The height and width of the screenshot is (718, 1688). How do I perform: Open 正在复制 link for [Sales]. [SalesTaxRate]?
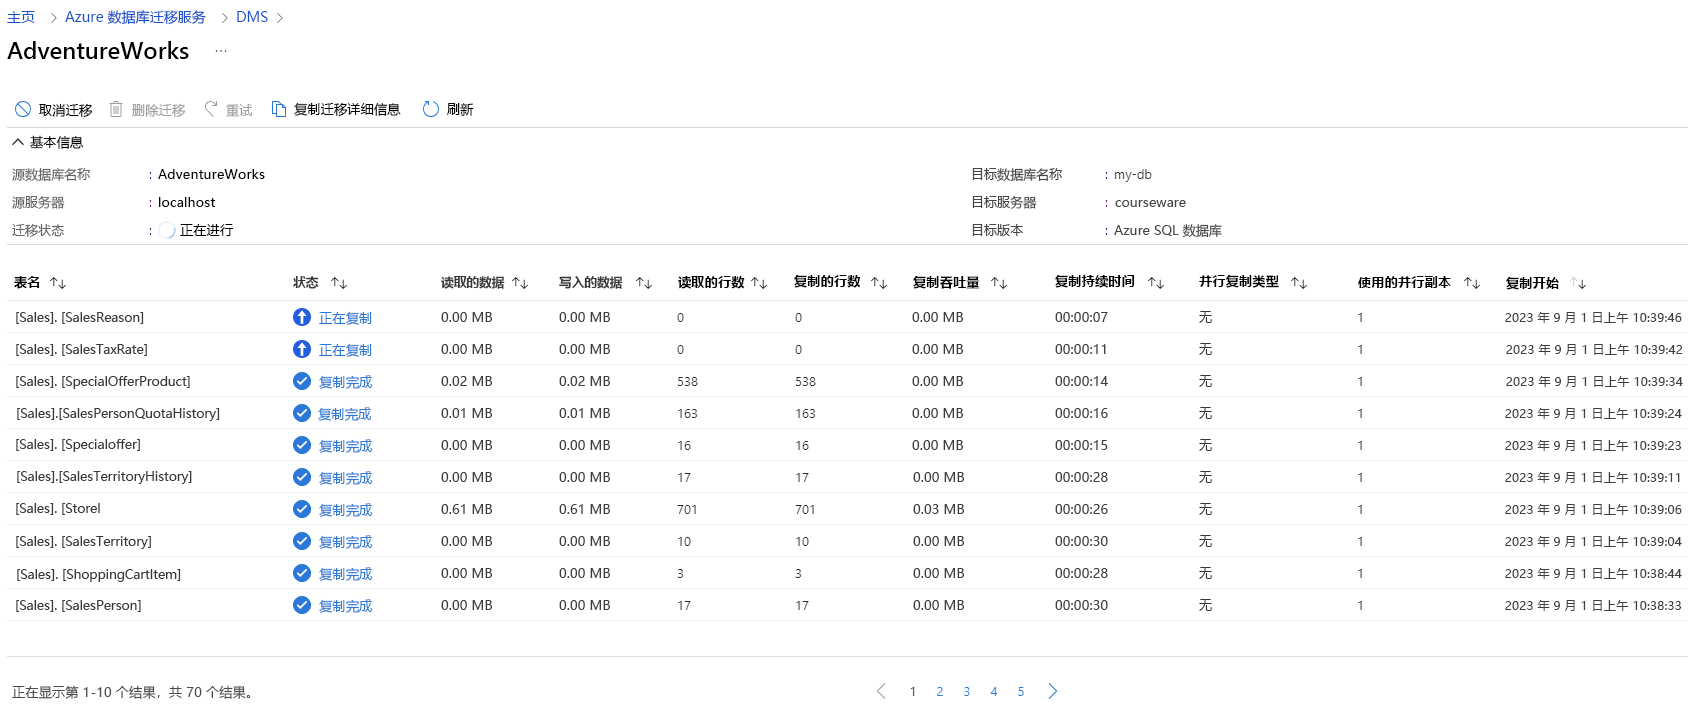pyautogui.click(x=345, y=350)
